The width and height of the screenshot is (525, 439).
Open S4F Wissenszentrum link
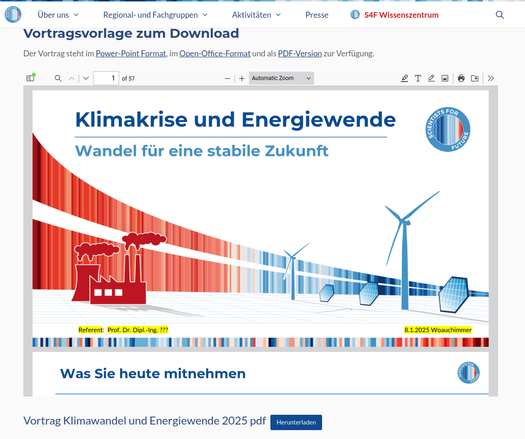(401, 15)
